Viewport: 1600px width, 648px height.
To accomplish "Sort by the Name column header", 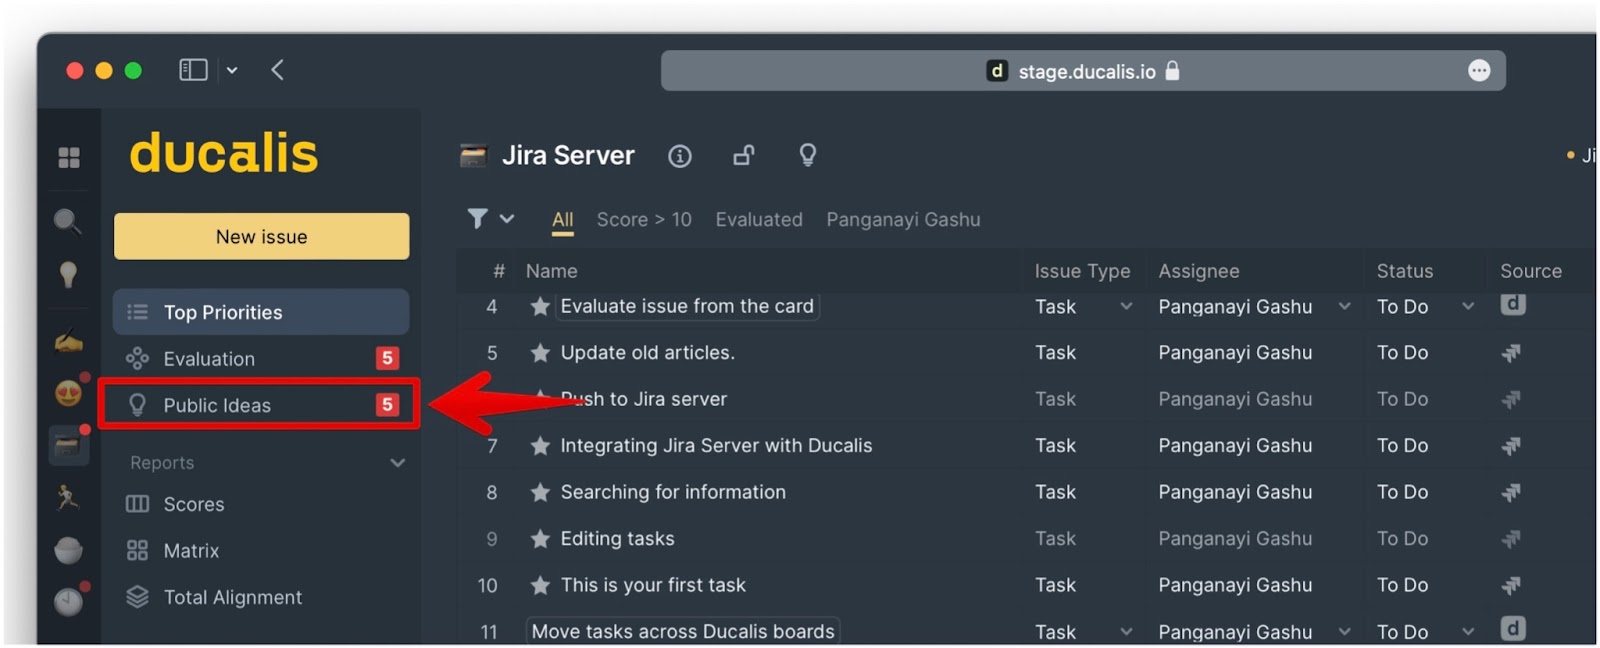I will [551, 271].
